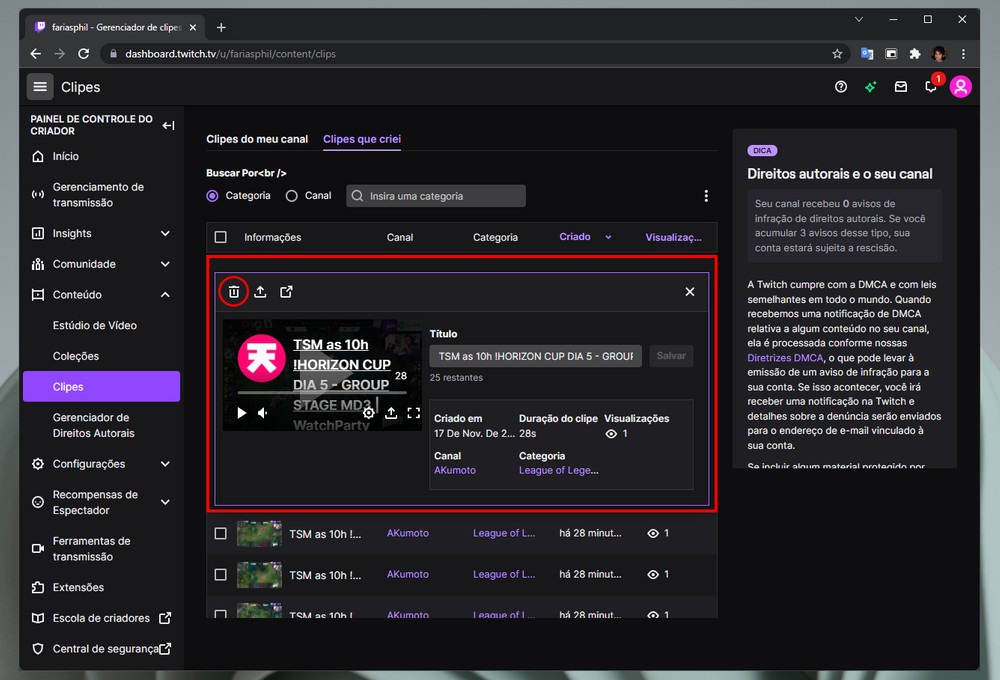Enter fullscreen on clip player
This screenshot has height=680, width=1000.
[x=413, y=413]
